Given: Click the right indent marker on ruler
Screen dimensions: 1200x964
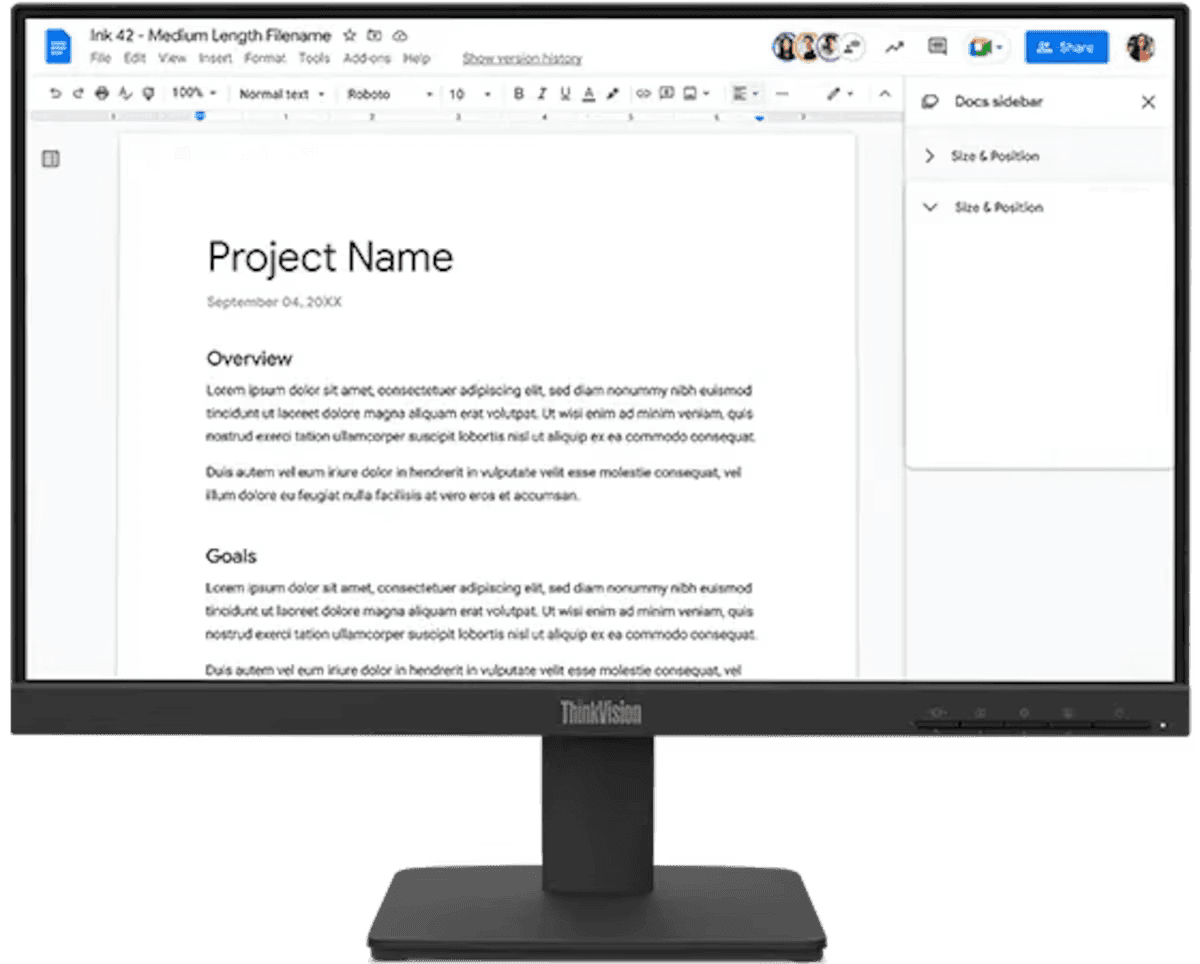Looking at the screenshot, I should tap(759, 117).
